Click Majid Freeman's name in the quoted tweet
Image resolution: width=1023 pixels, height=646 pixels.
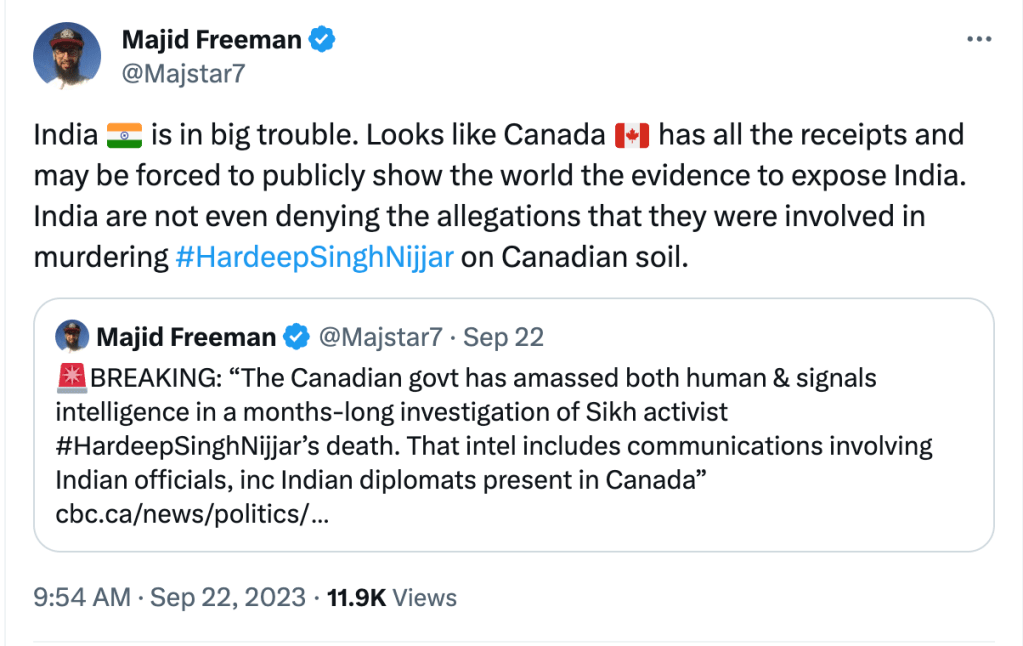coord(185,336)
